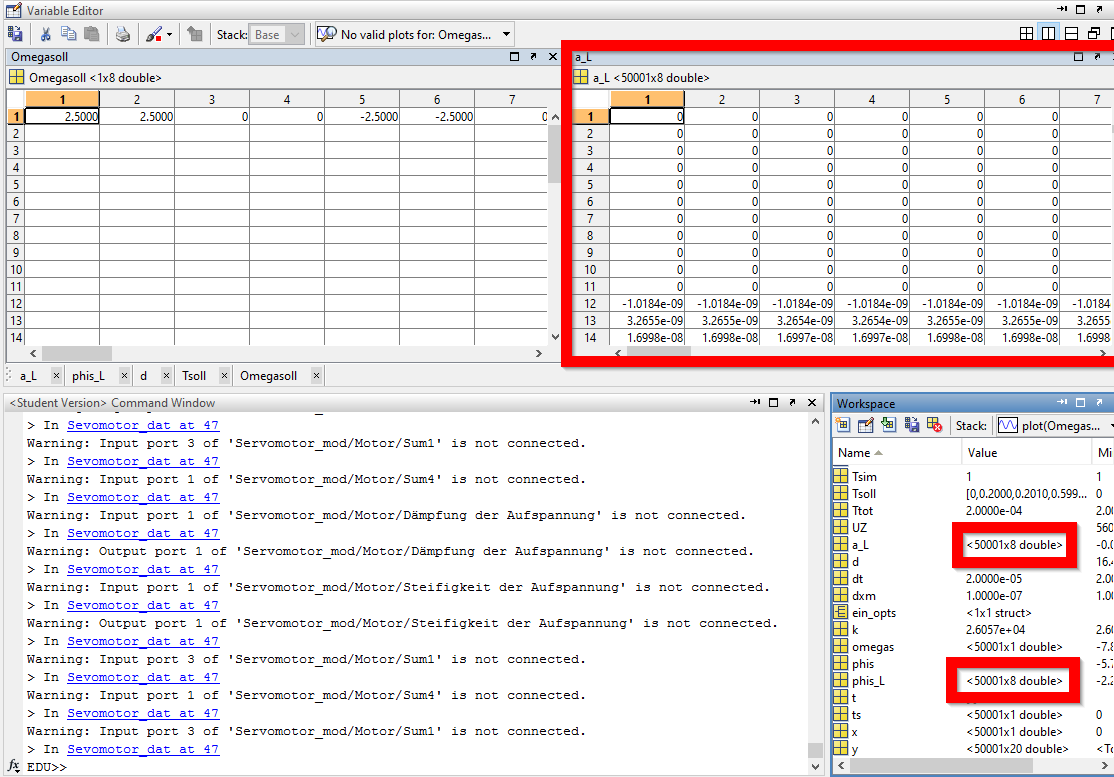This screenshot has width=1114, height=777.
Task: Switch to the phis_L variable tab
Action: coord(87,376)
